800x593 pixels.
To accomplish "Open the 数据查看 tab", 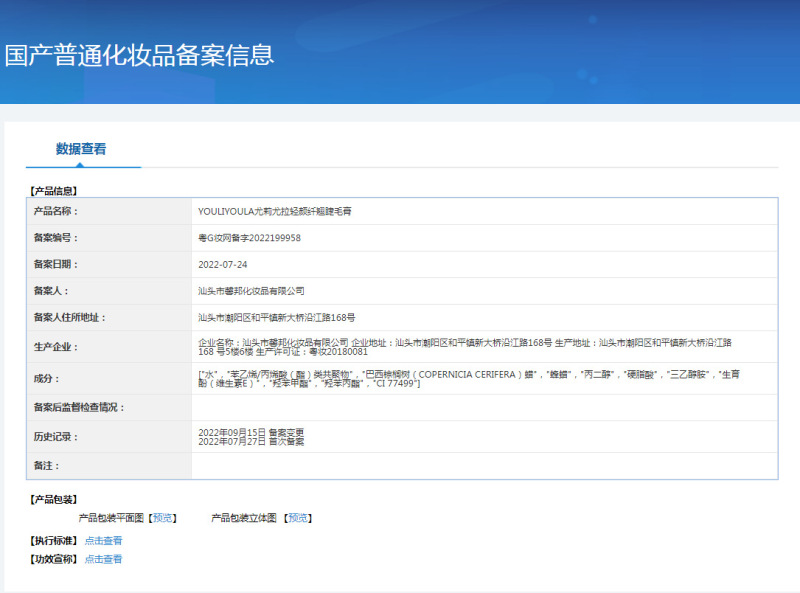I will [81, 149].
